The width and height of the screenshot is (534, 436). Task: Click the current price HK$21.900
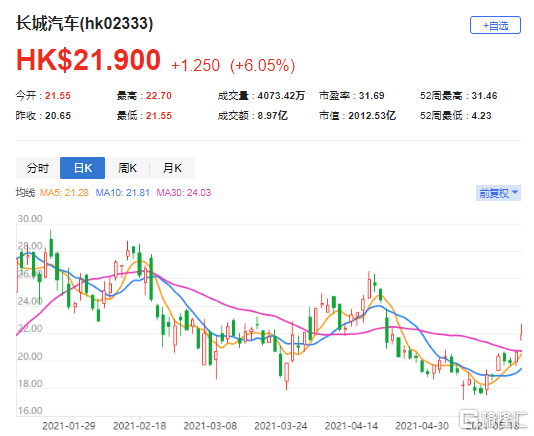[x=88, y=60]
